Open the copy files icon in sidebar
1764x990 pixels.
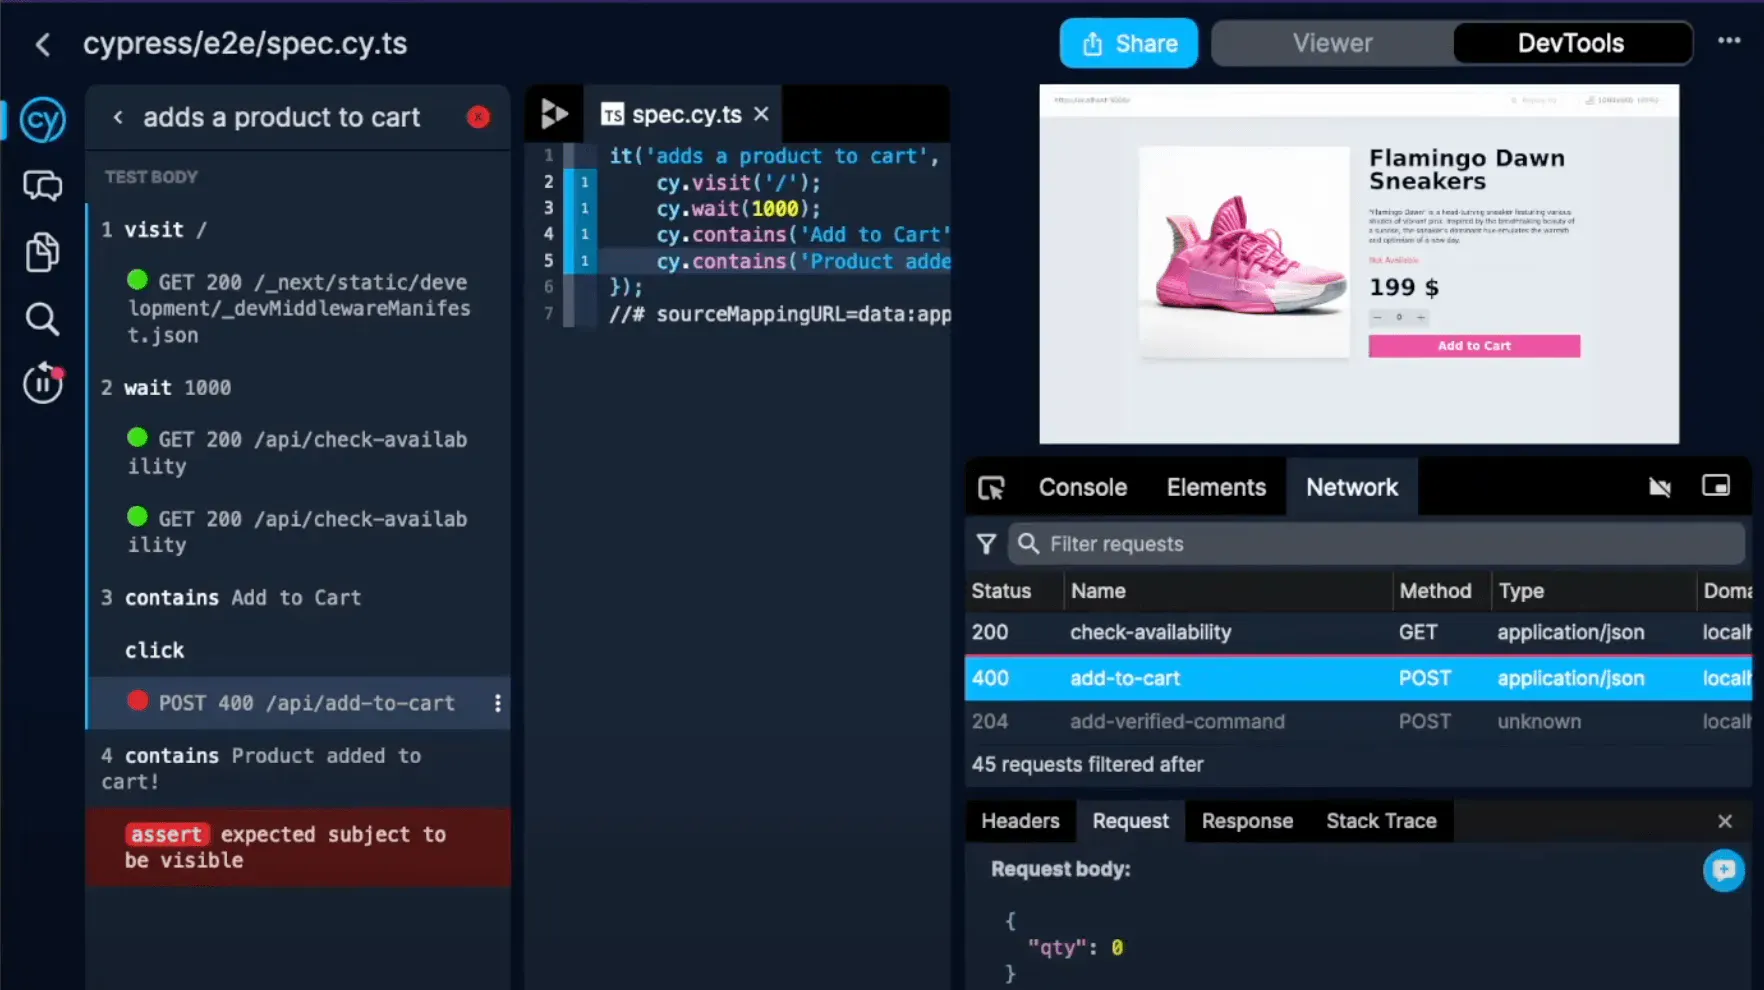coord(42,252)
